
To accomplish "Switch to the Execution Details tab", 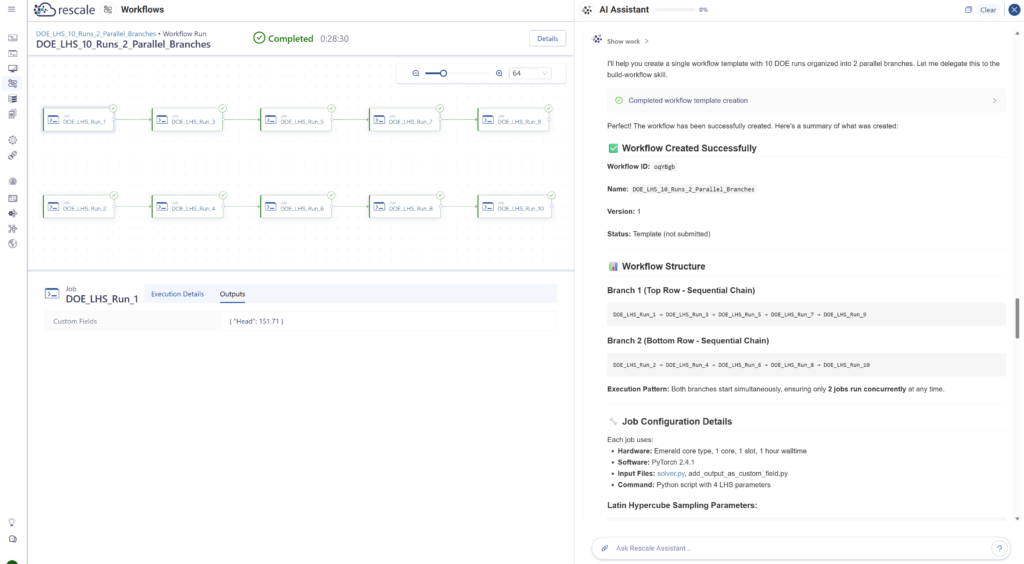I will [x=178, y=294].
